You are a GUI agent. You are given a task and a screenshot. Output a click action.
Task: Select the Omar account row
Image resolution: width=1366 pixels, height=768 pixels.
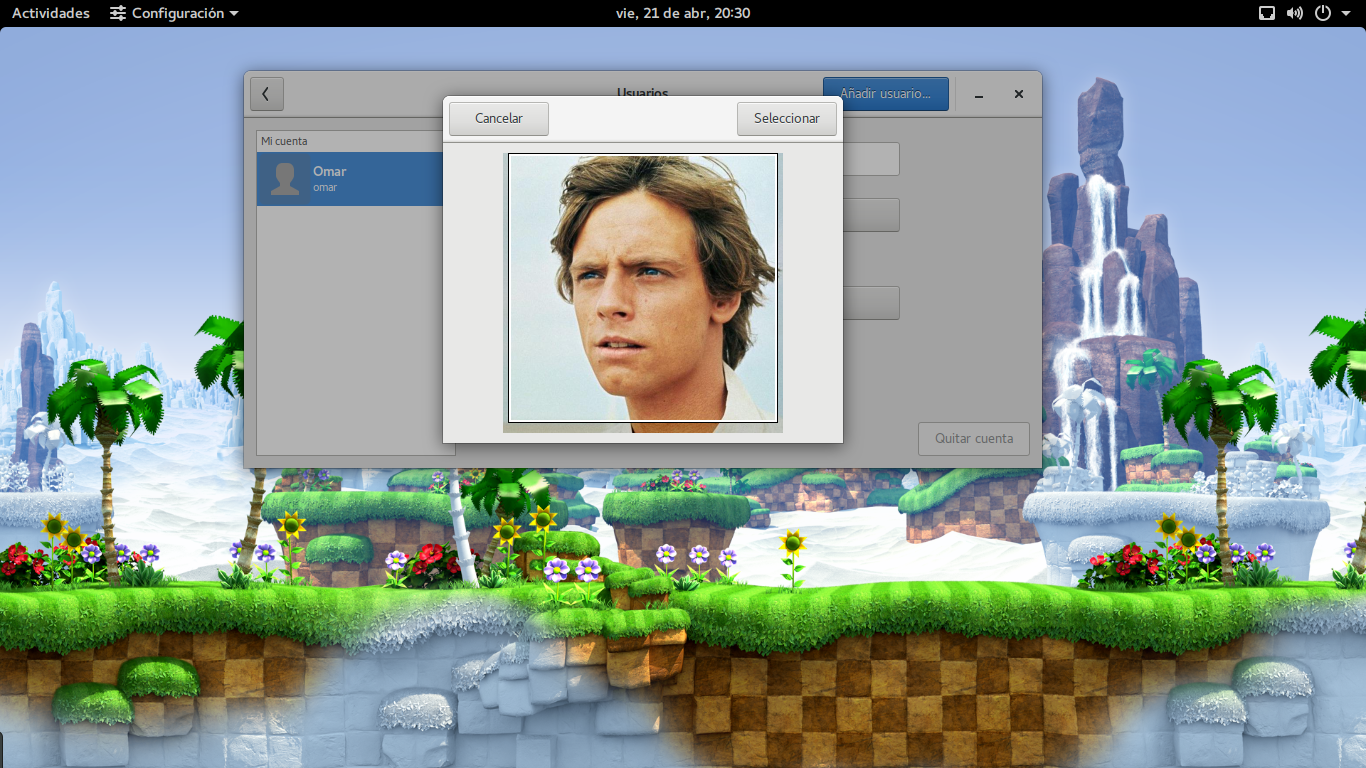click(x=350, y=179)
